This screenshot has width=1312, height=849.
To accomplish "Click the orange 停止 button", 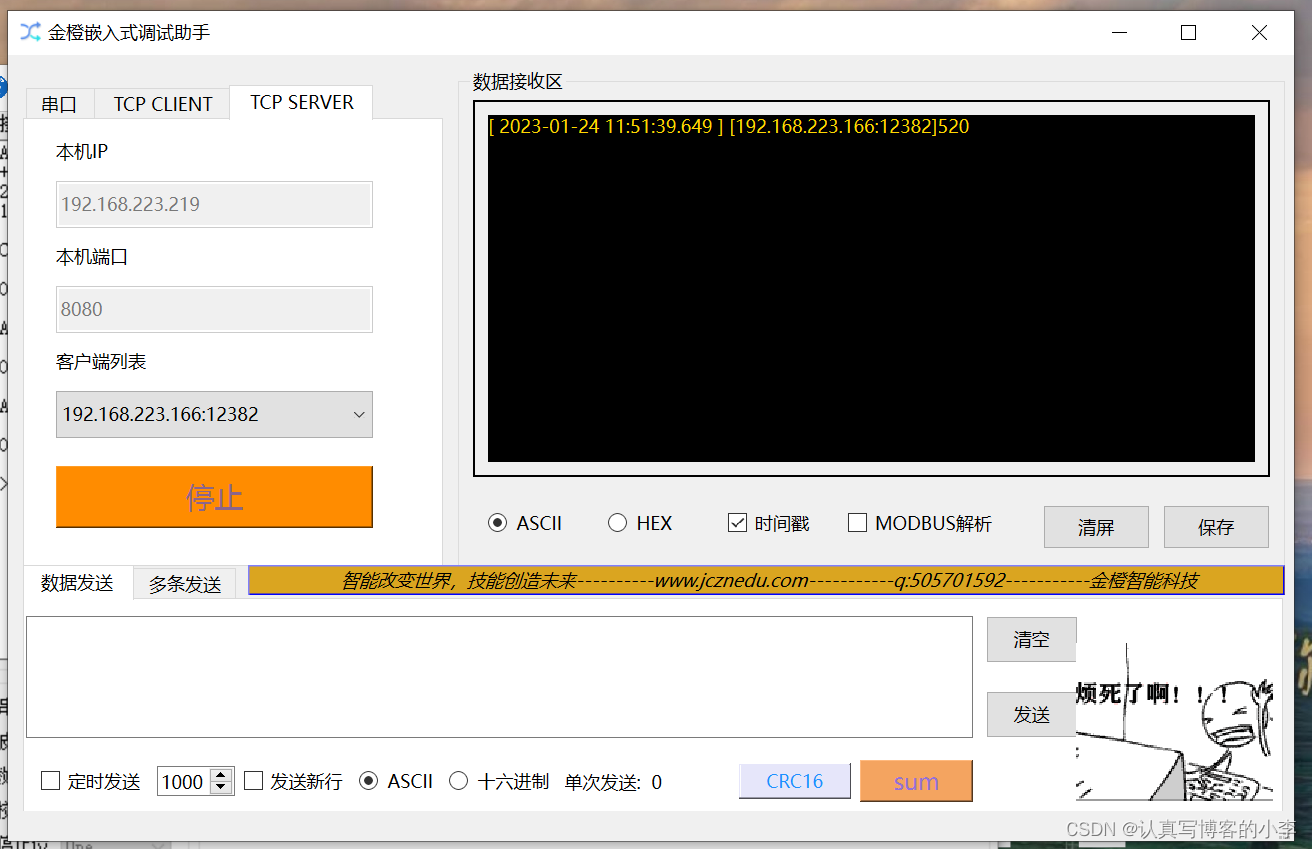I will click(214, 497).
